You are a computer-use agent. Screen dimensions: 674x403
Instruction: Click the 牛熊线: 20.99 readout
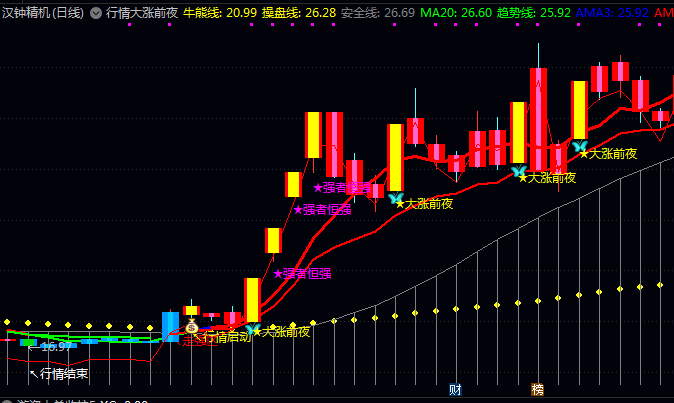click(x=220, y=13)
